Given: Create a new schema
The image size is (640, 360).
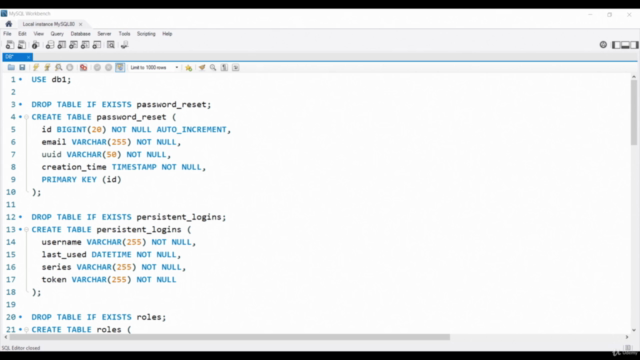Looking at the screenshot, I should coord(49,45).
